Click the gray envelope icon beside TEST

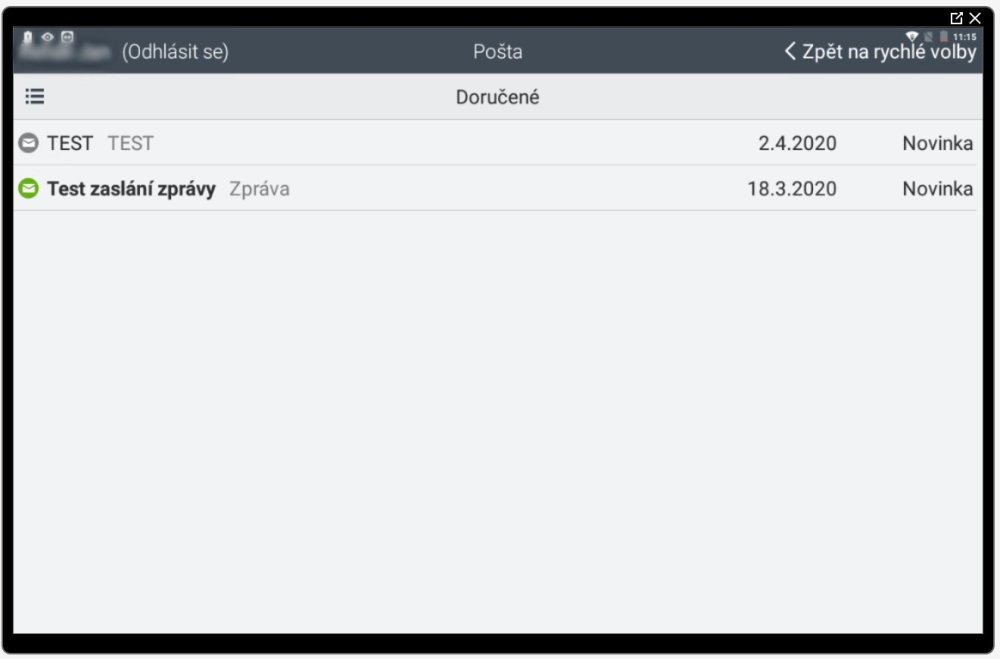(x=28, y=143)
